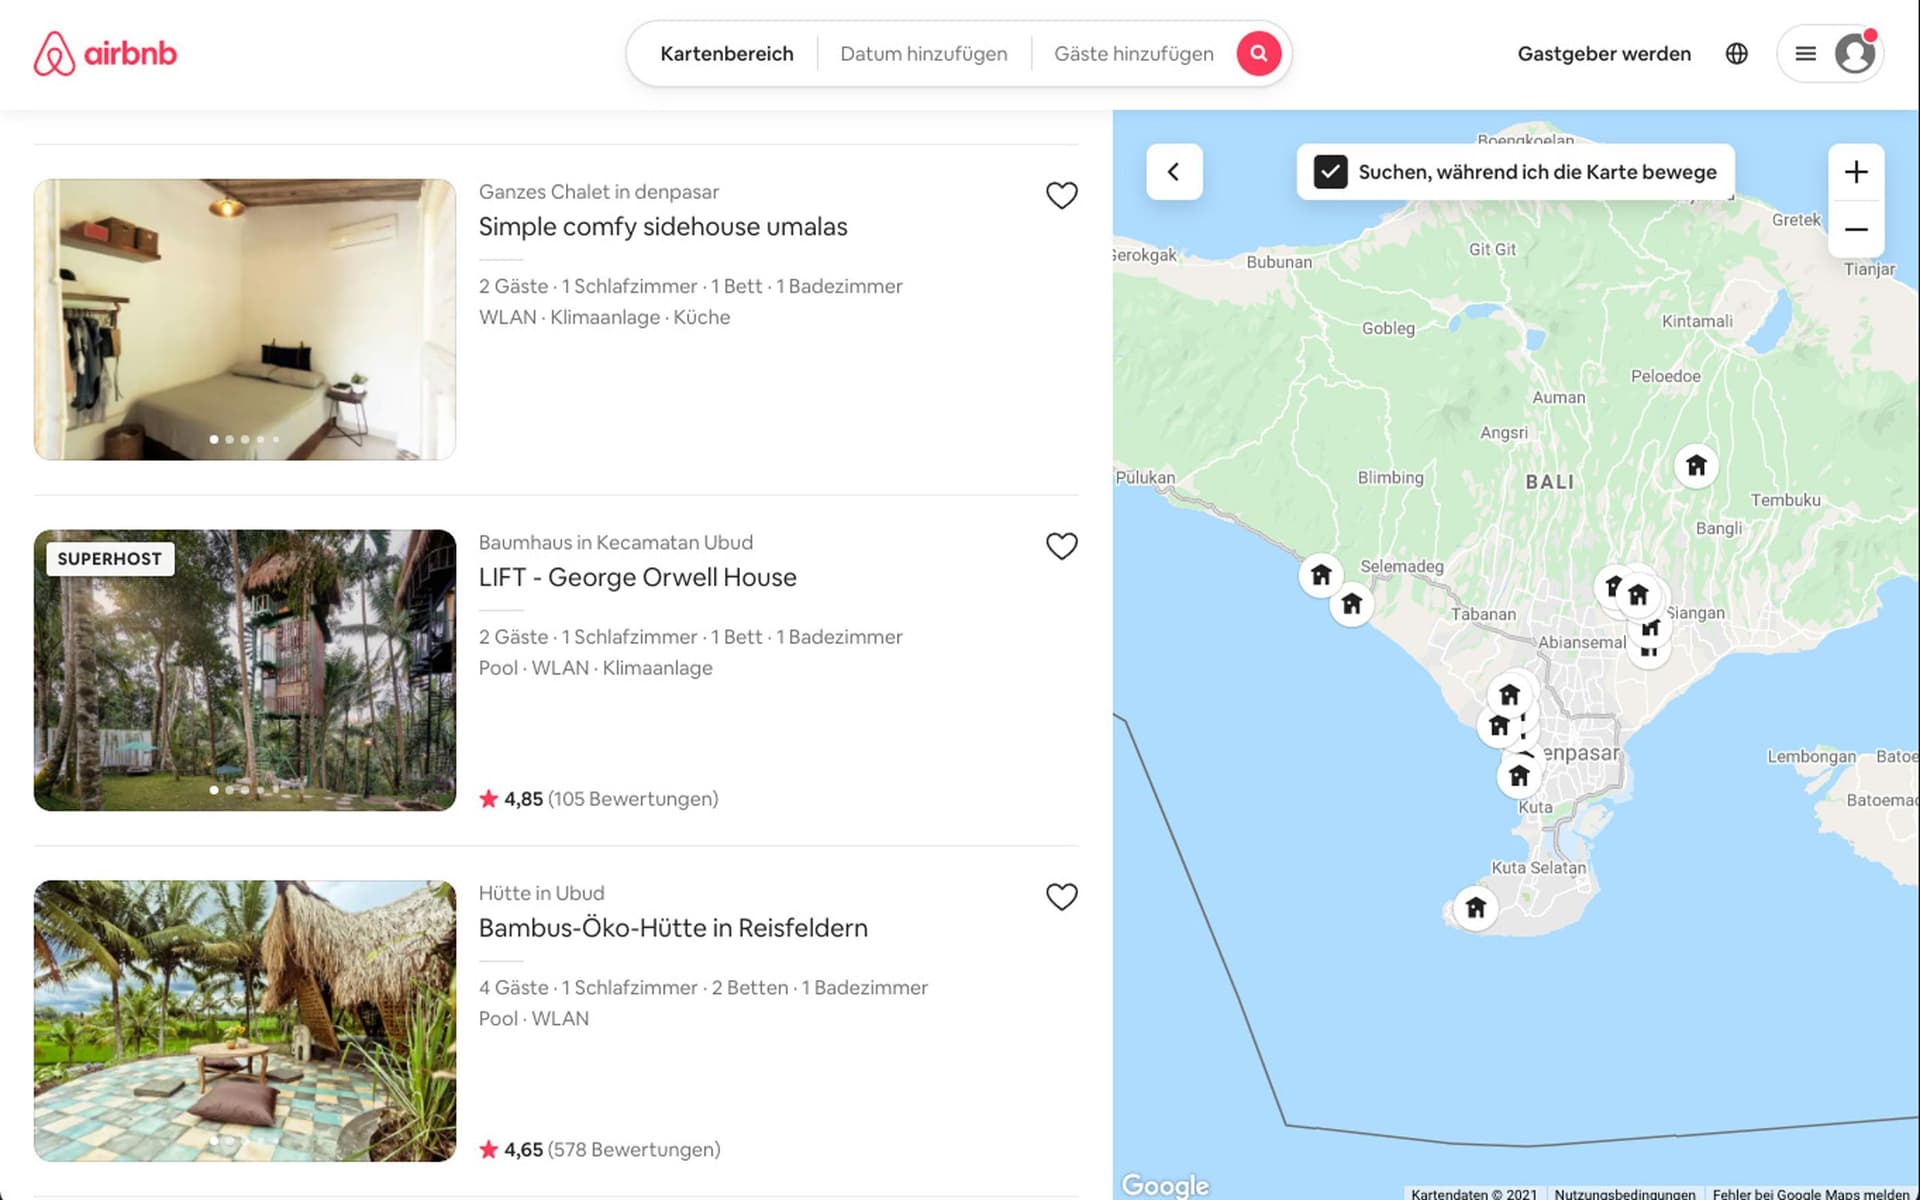
Task: Favorite the Simple comfy sidehouse umalas listing
Action: 1062,195
